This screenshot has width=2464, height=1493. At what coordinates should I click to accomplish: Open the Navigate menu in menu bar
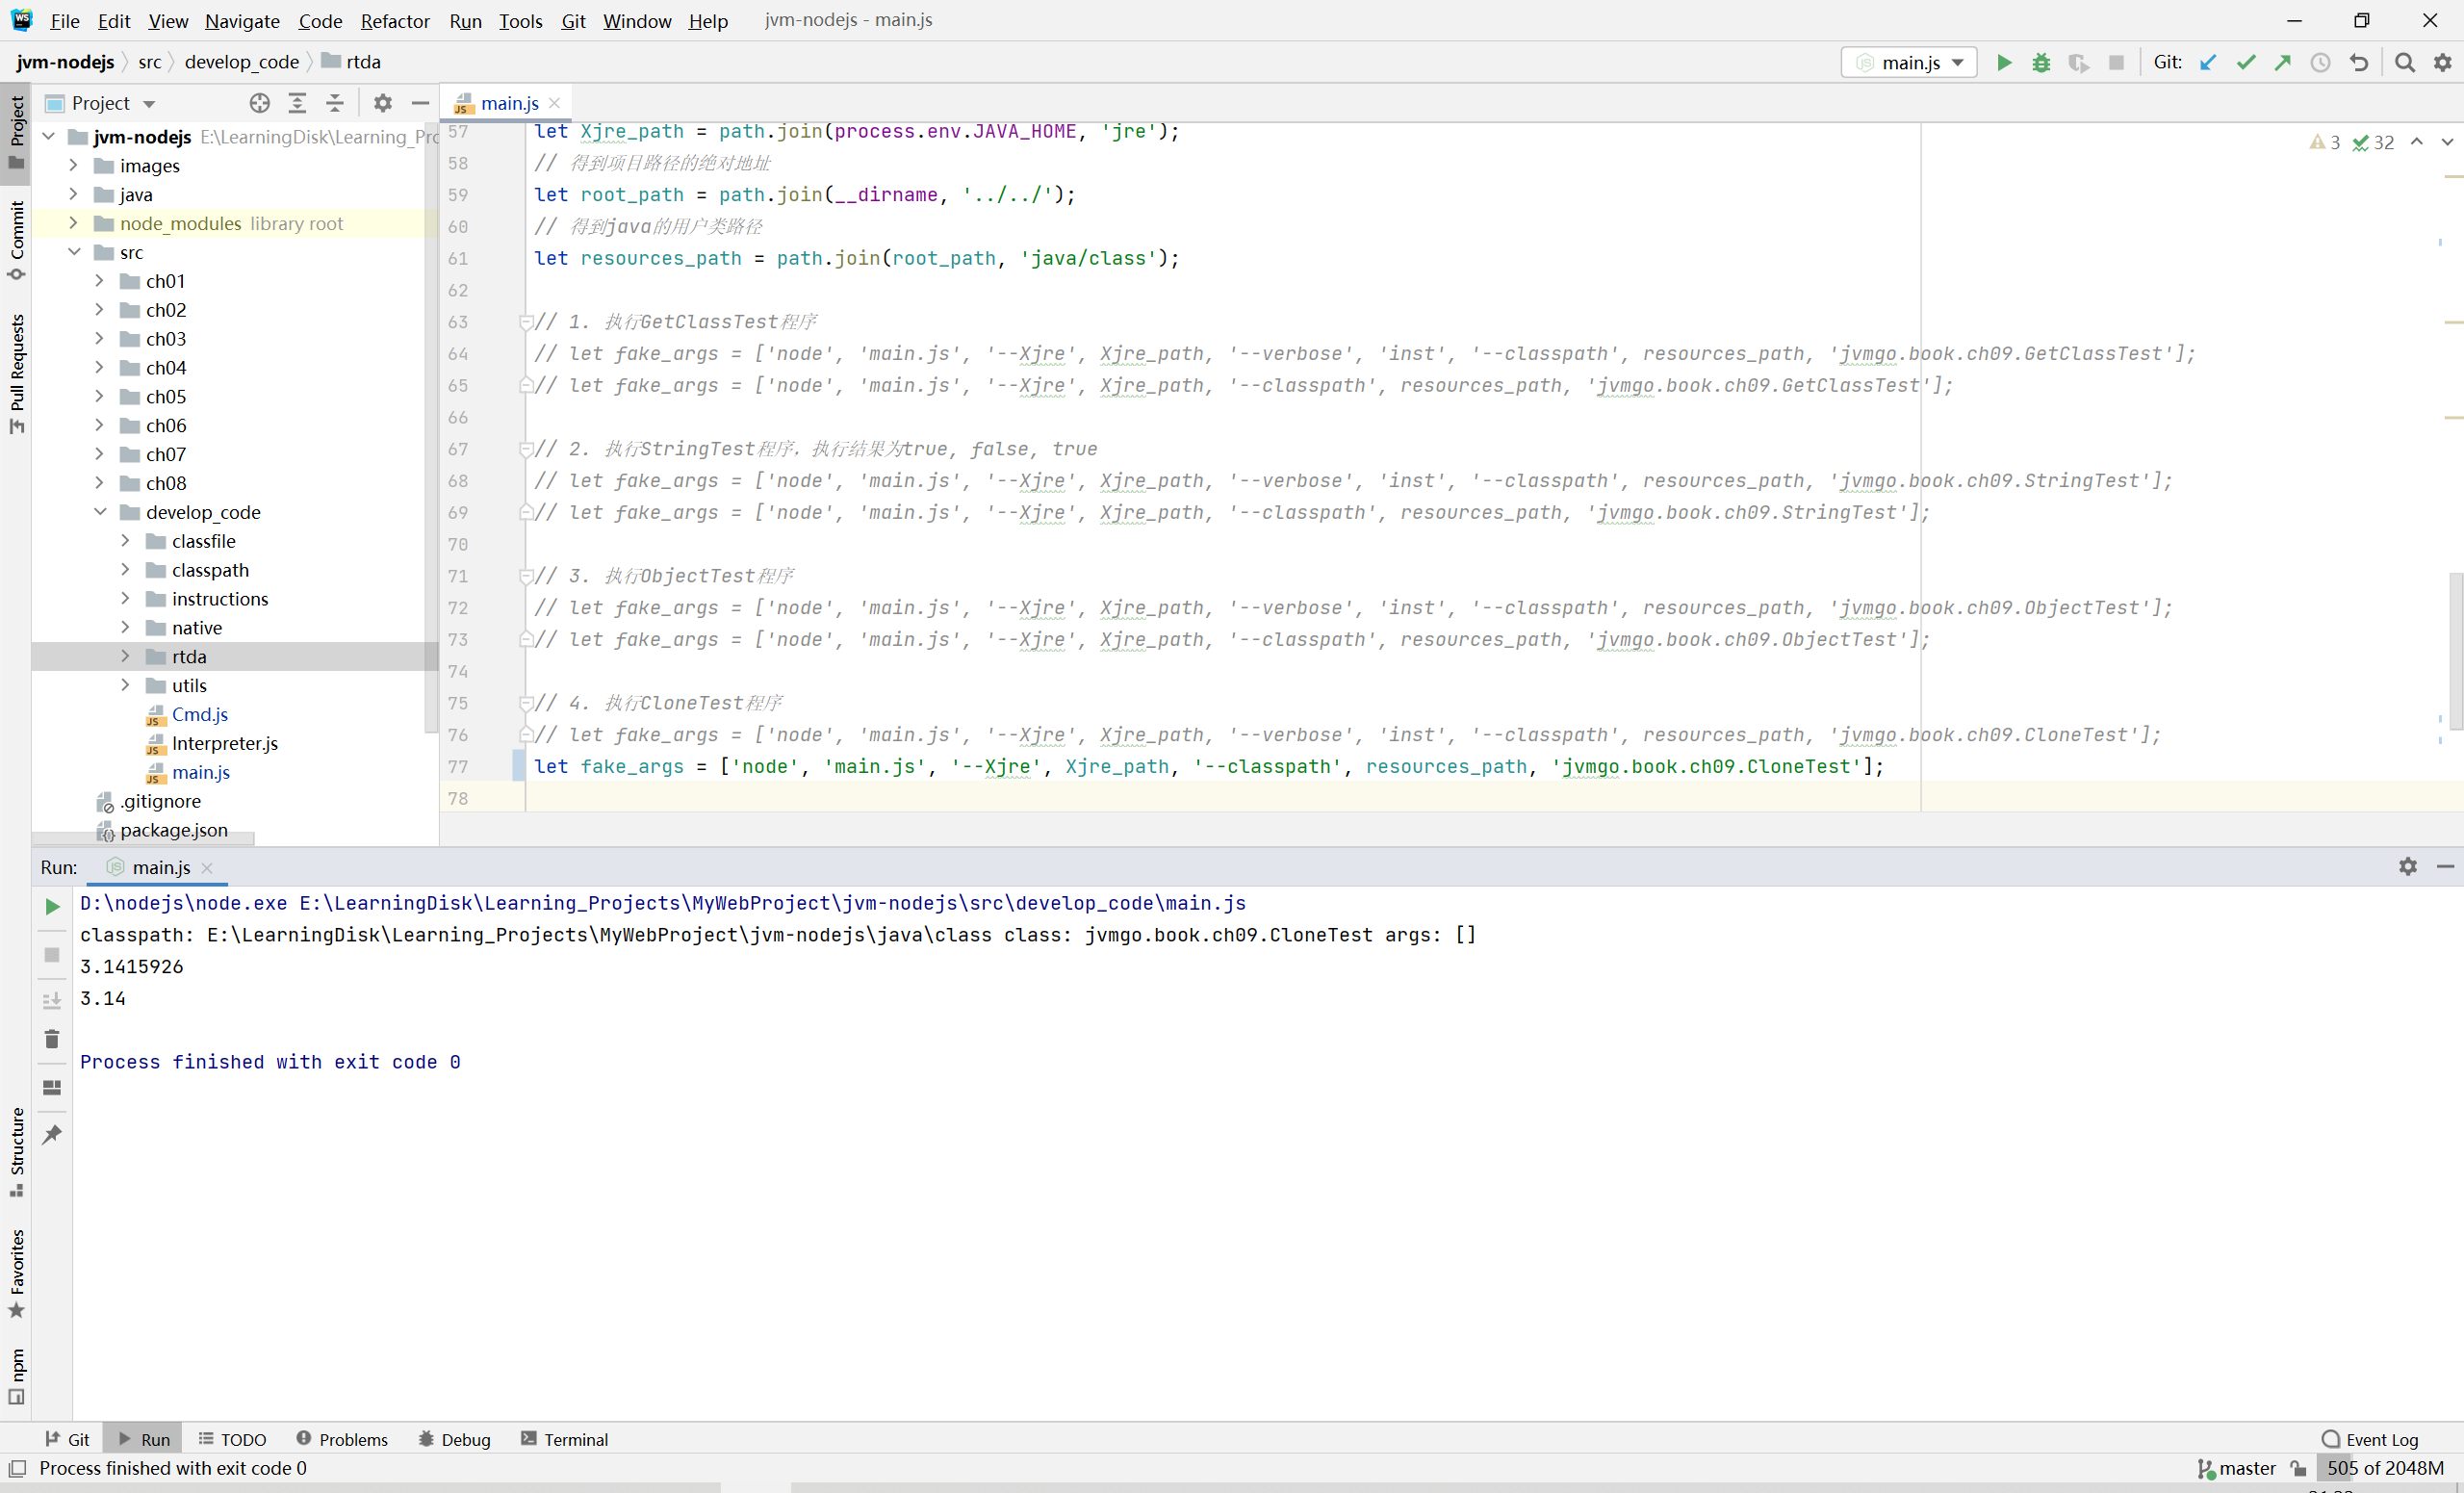click(x=242, y=19)
